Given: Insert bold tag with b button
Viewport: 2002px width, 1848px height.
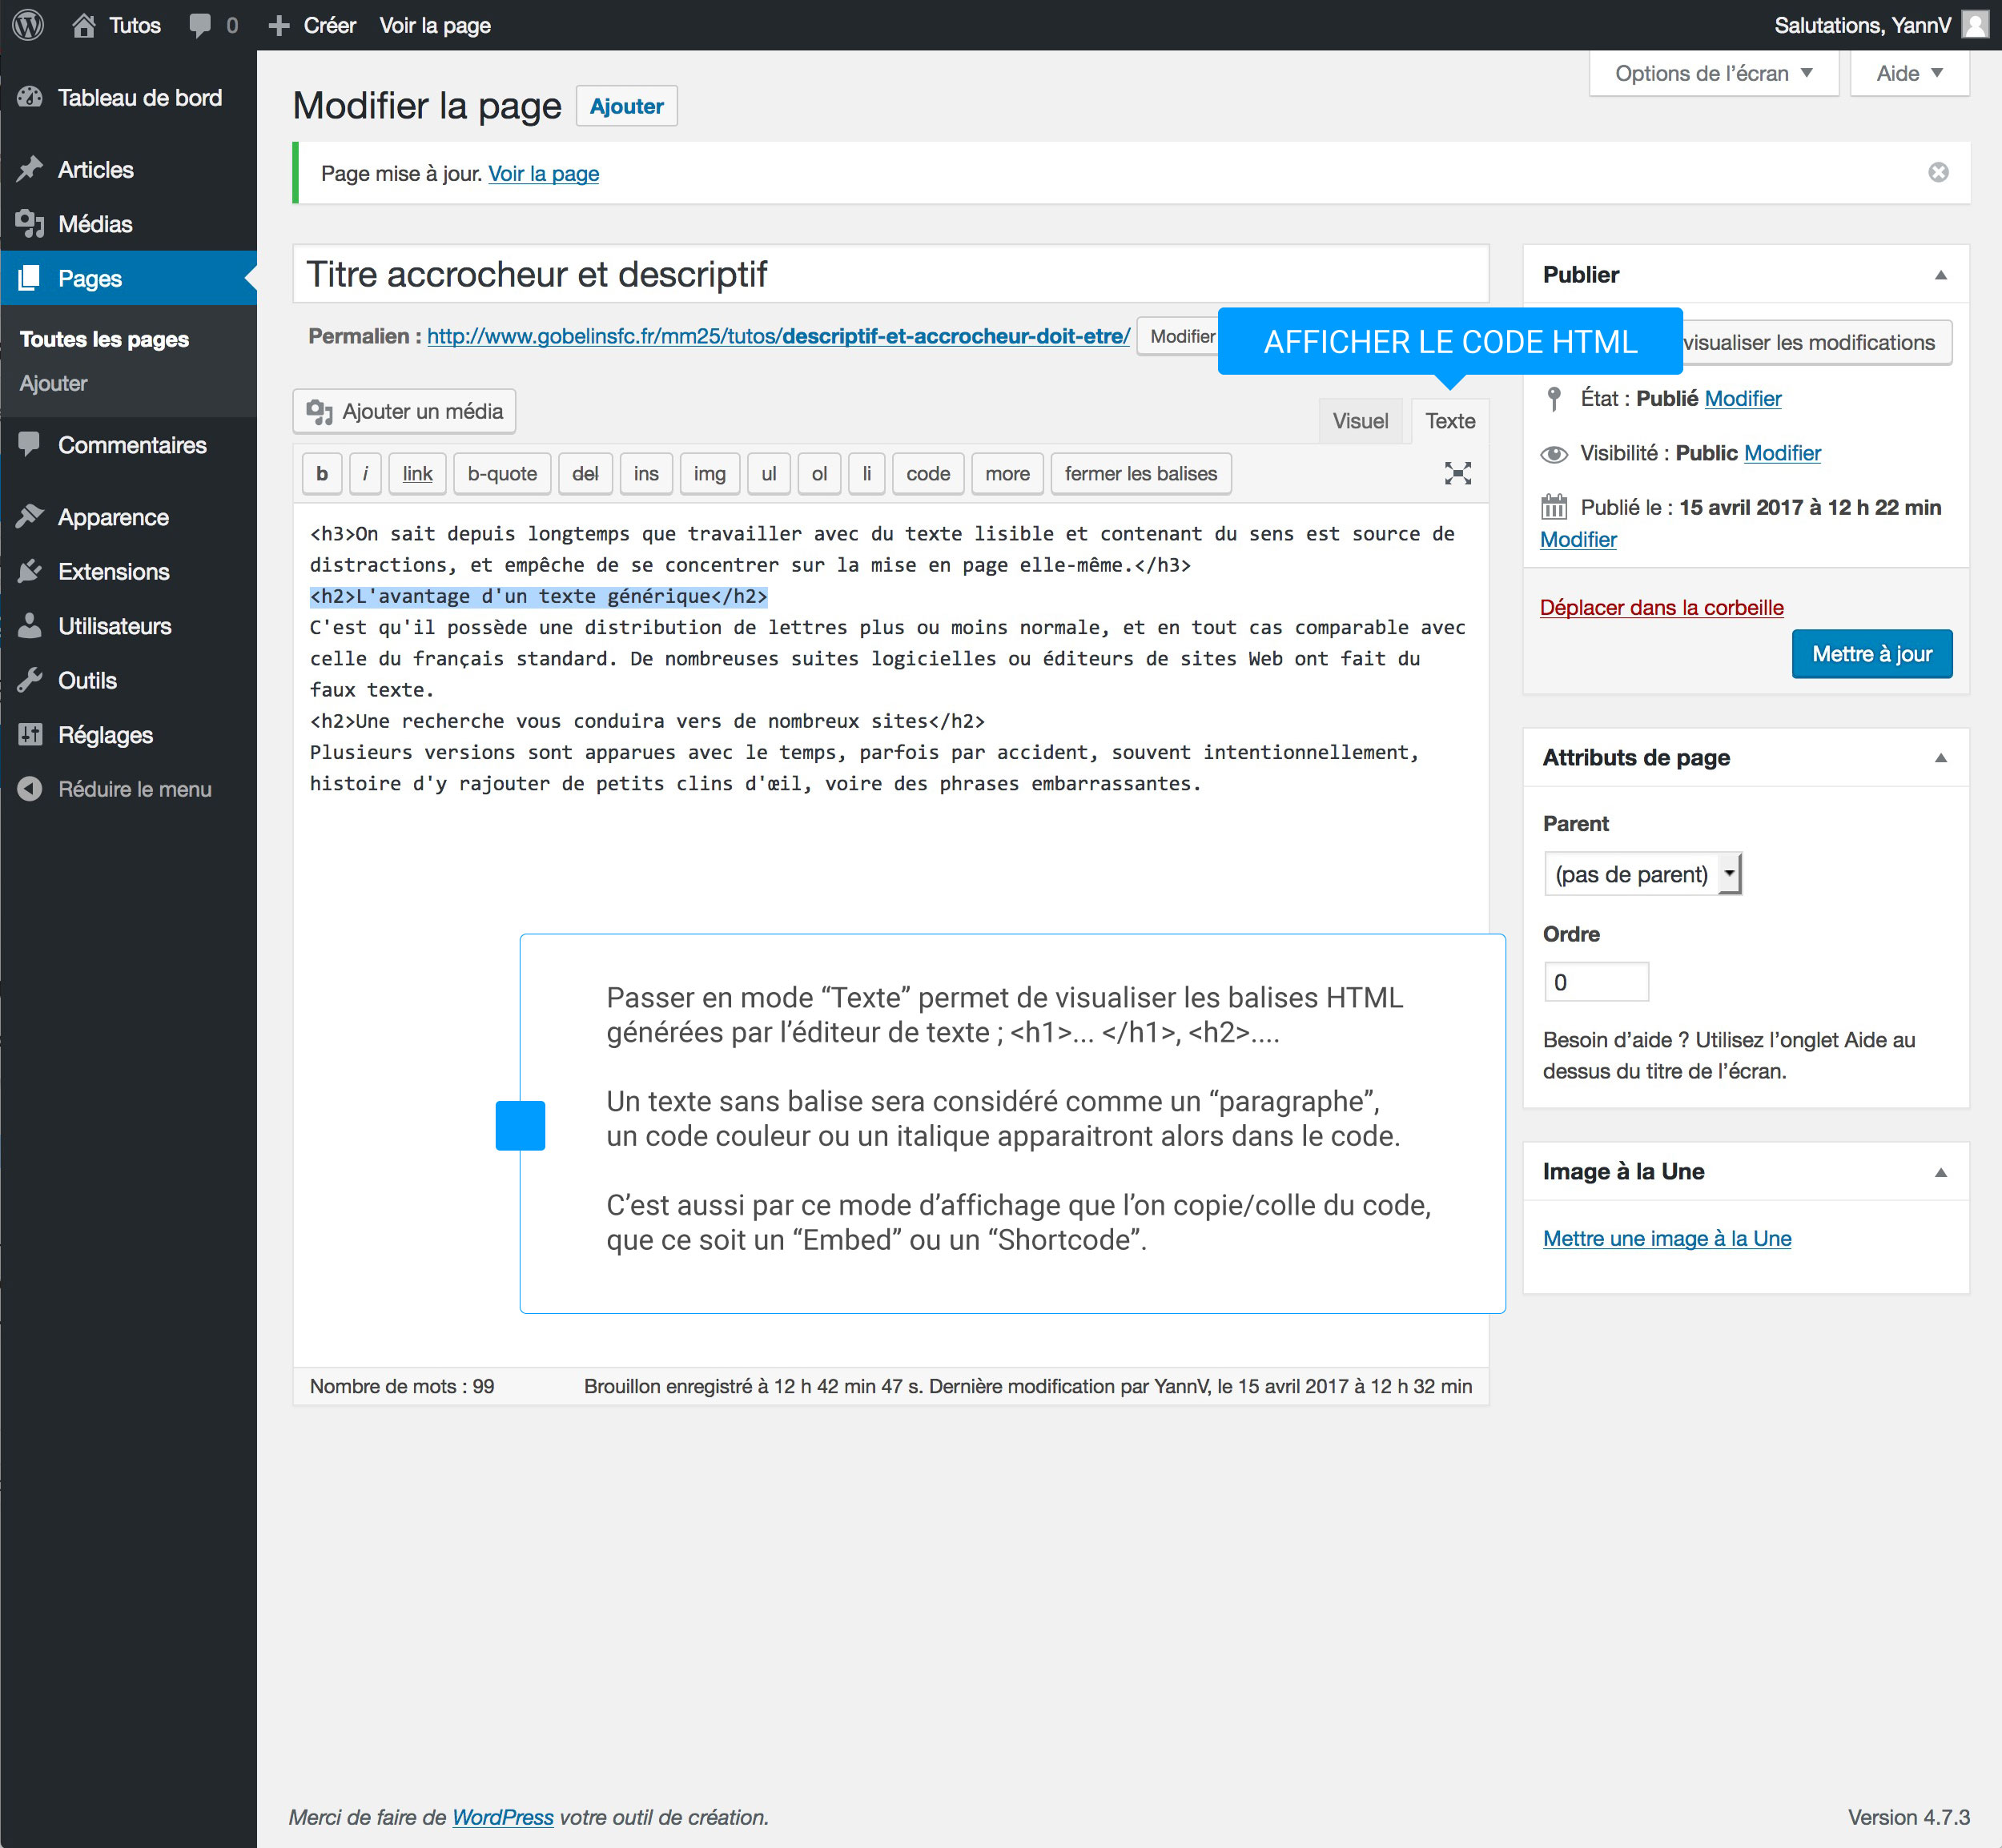Looking at the screenshot, I should [322, 474].
